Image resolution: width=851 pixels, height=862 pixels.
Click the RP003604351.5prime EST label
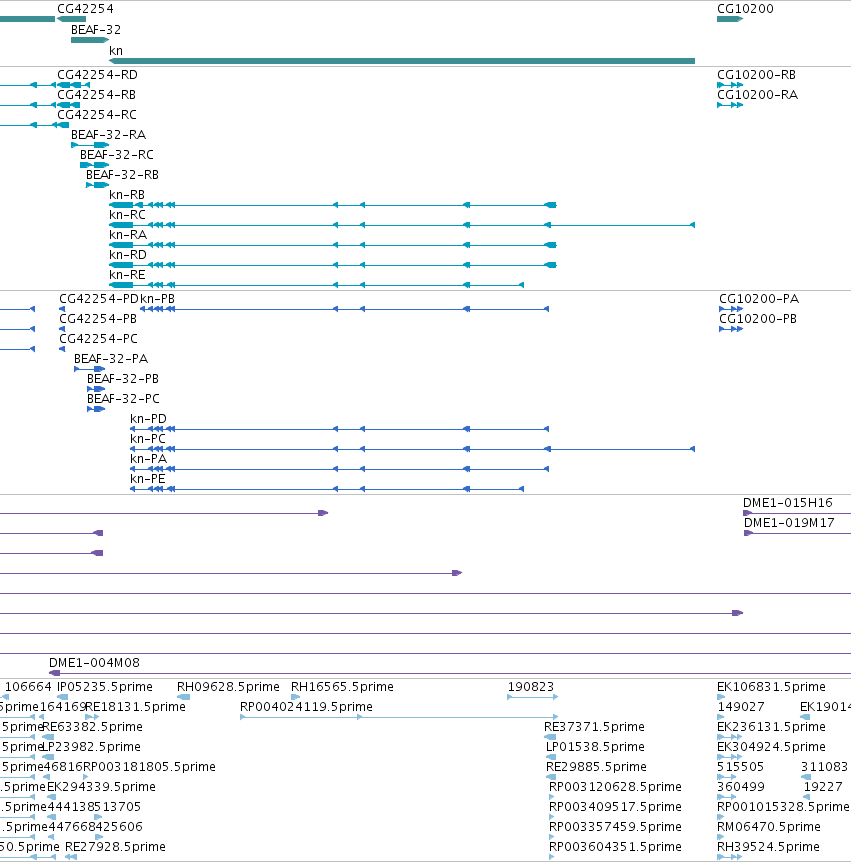(615, 846)
